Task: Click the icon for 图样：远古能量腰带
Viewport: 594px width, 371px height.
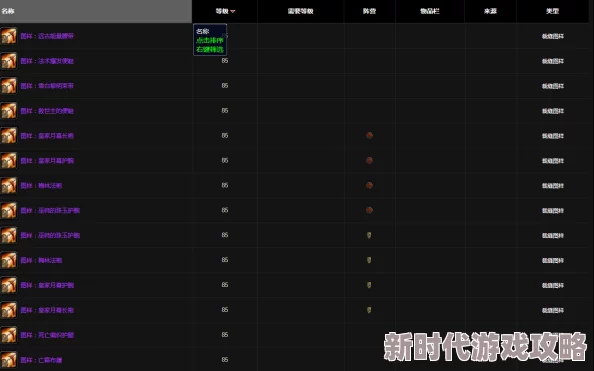Action: pos(8,36)
